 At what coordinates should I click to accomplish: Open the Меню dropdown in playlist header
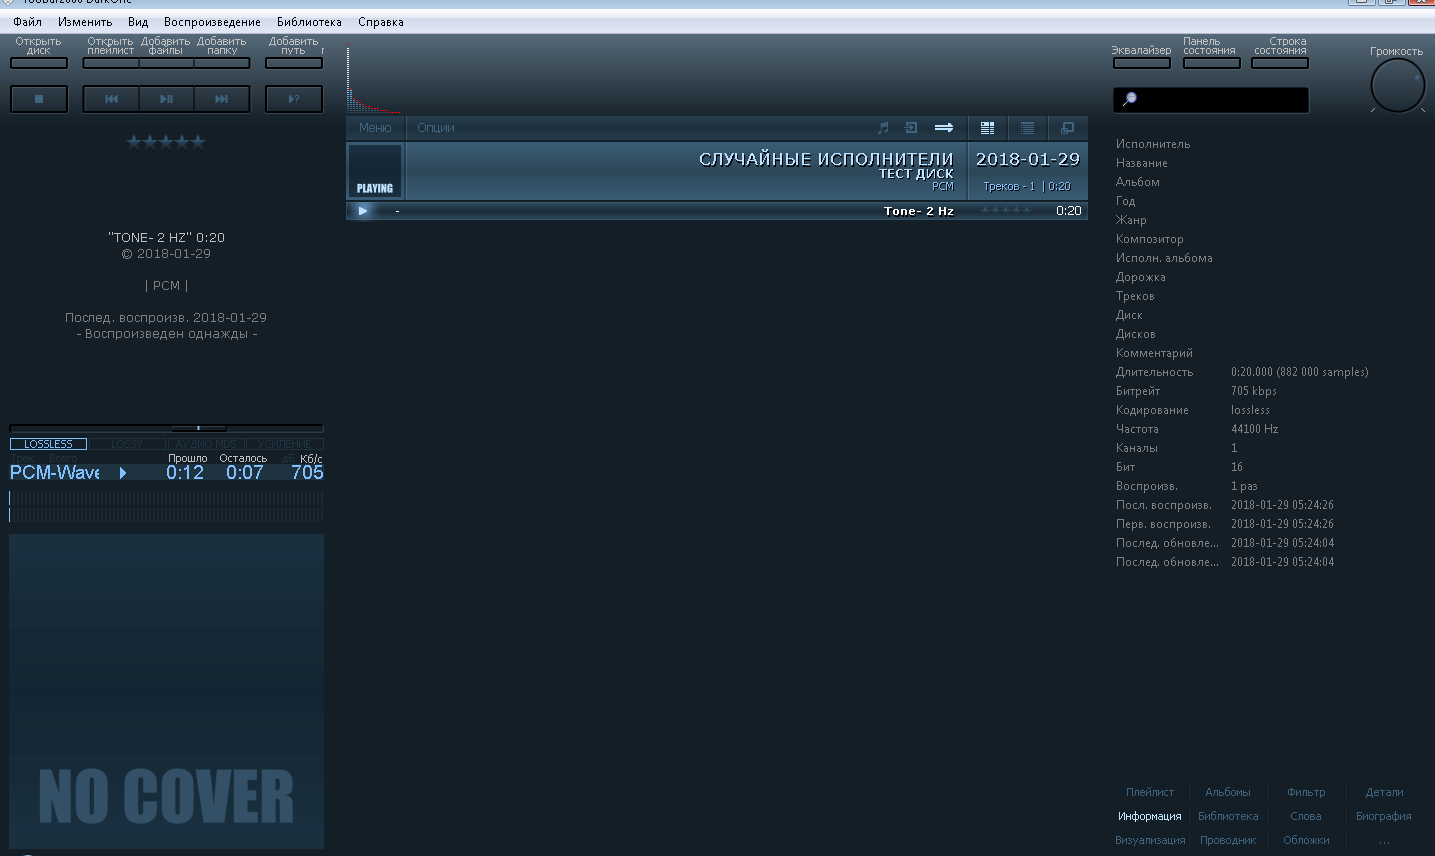tap(375, 128)
